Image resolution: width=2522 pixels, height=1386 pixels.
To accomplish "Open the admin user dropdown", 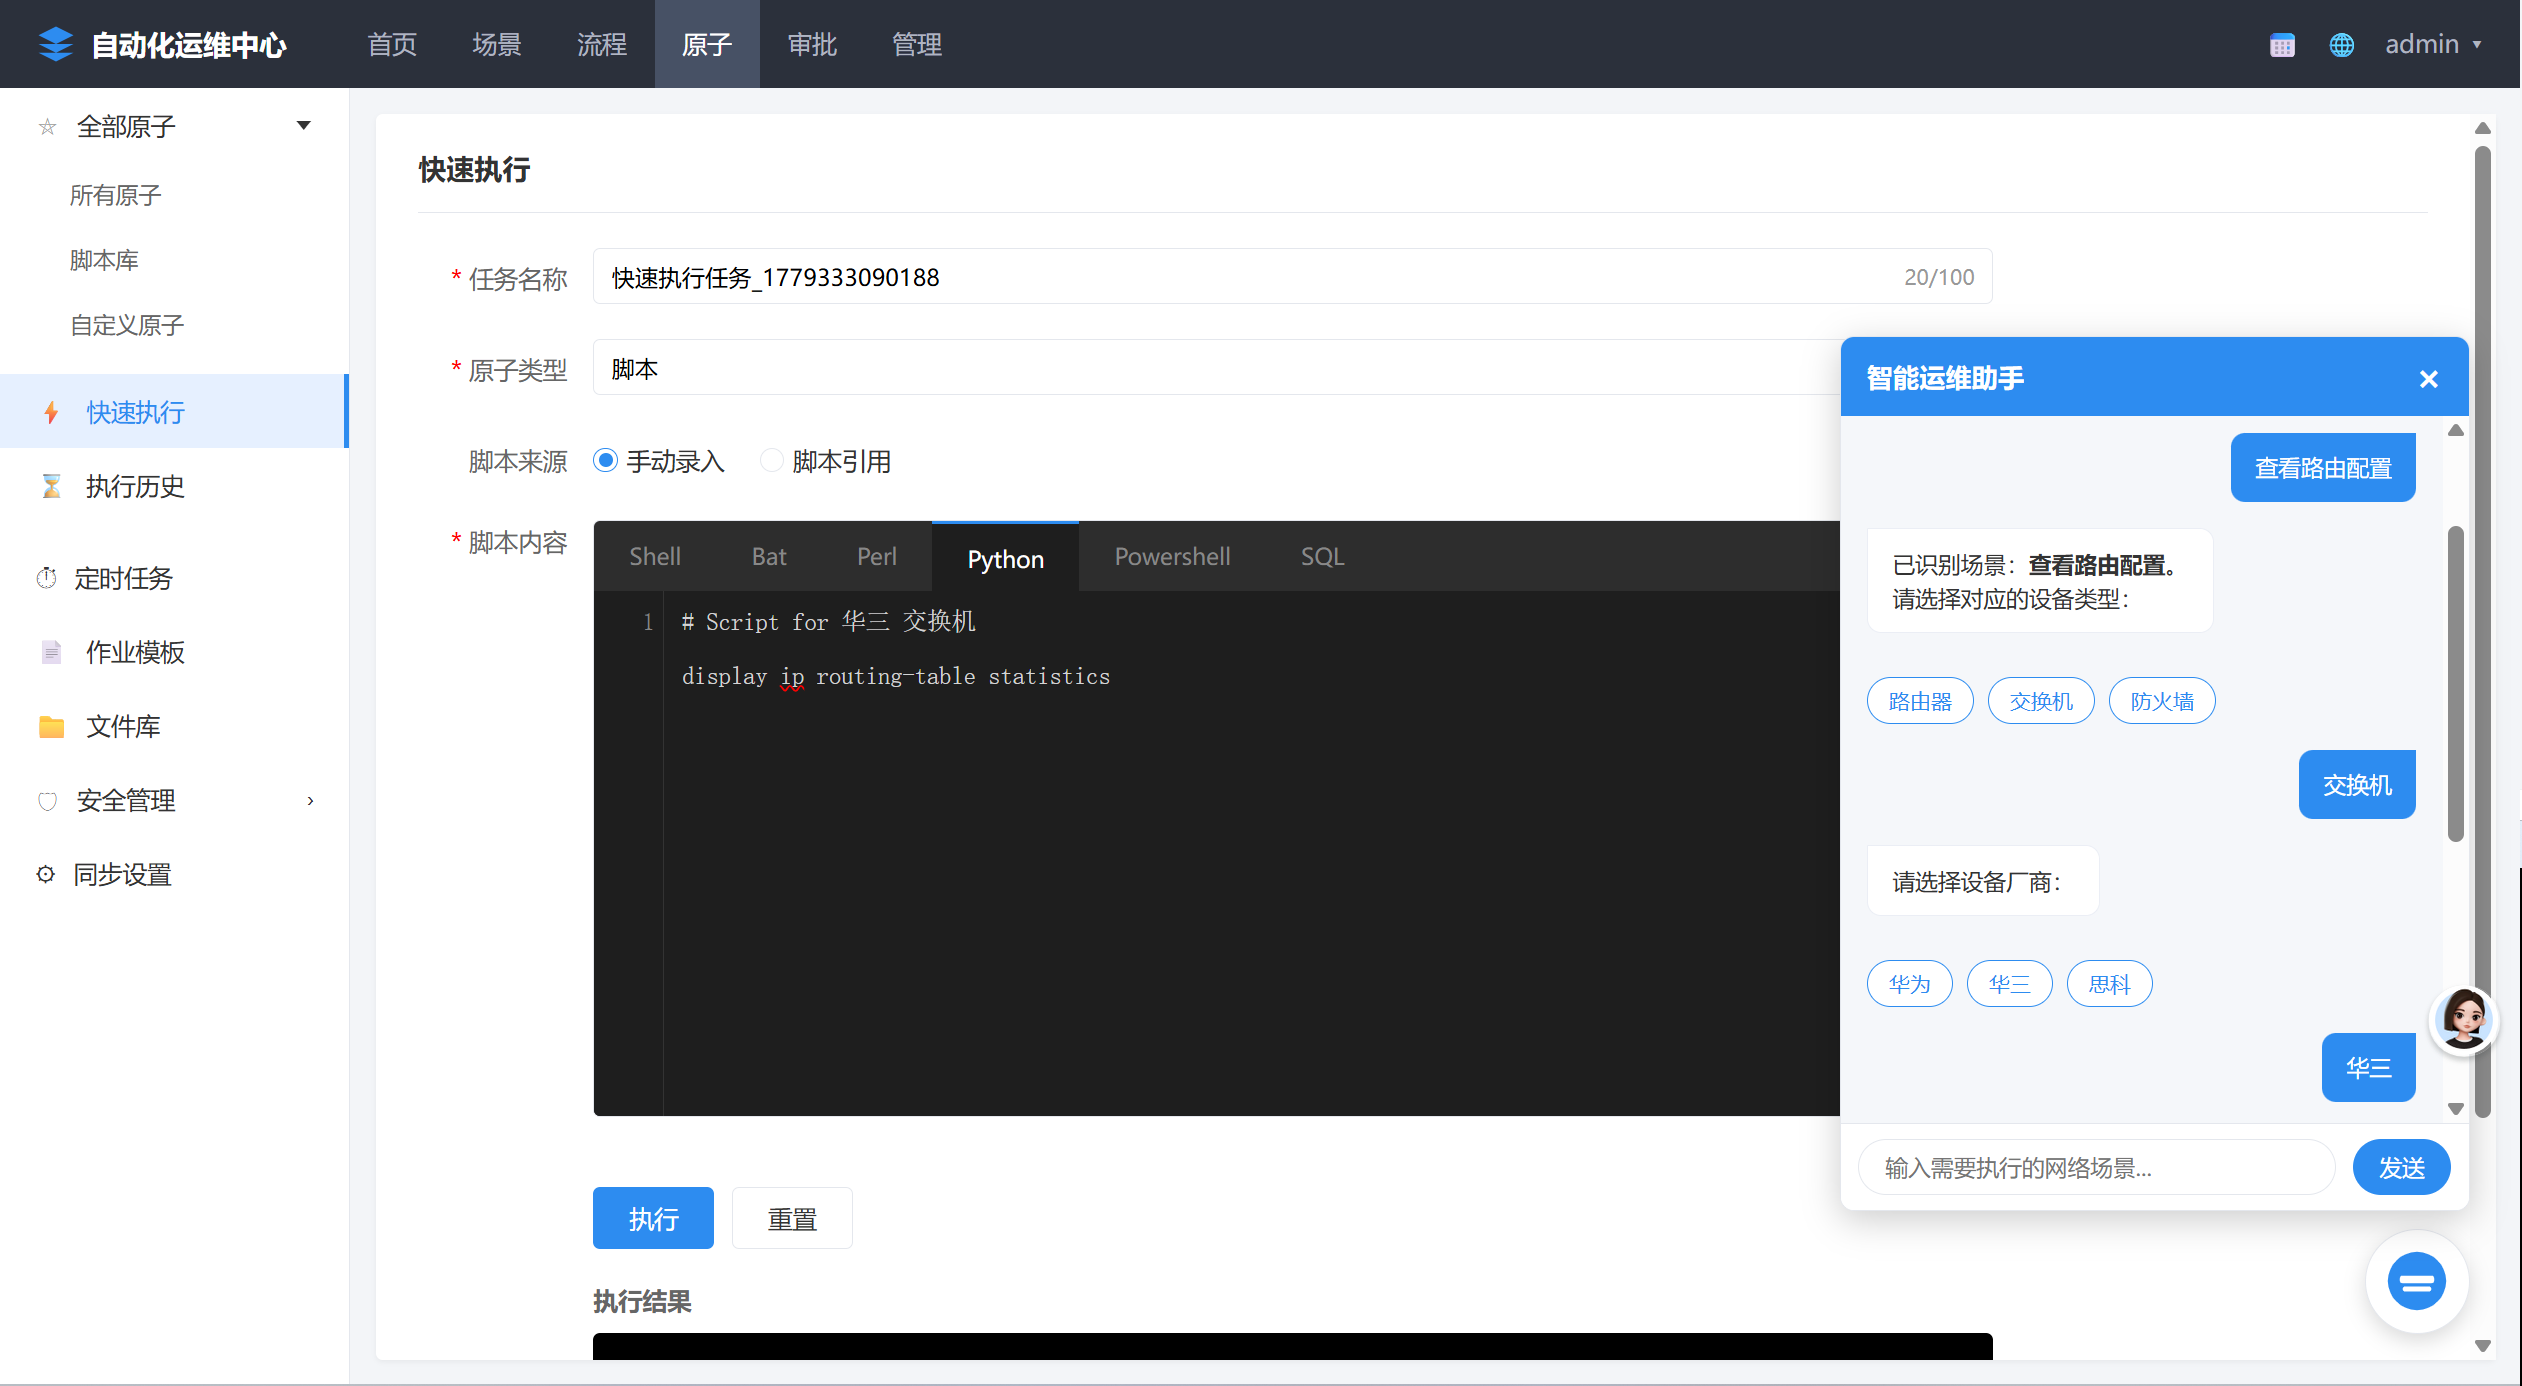I will (2433, 44).
